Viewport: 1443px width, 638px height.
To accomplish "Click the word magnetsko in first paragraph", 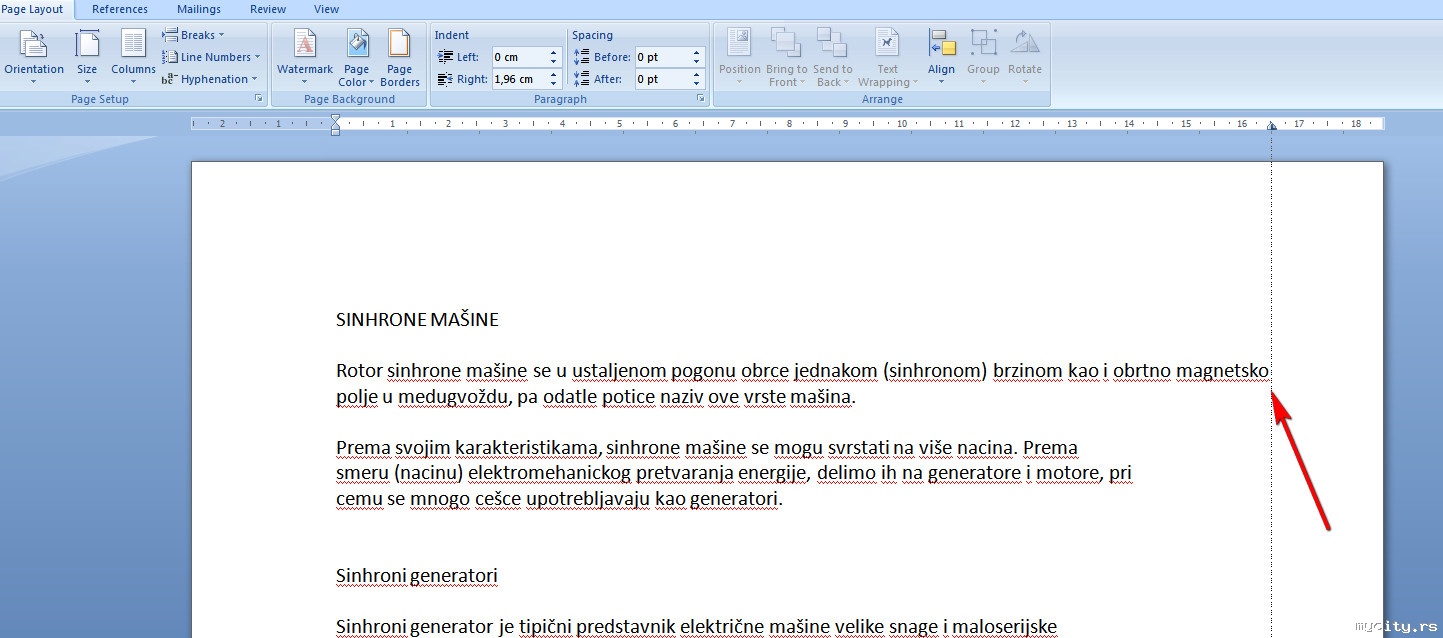I will point(1222,372).
